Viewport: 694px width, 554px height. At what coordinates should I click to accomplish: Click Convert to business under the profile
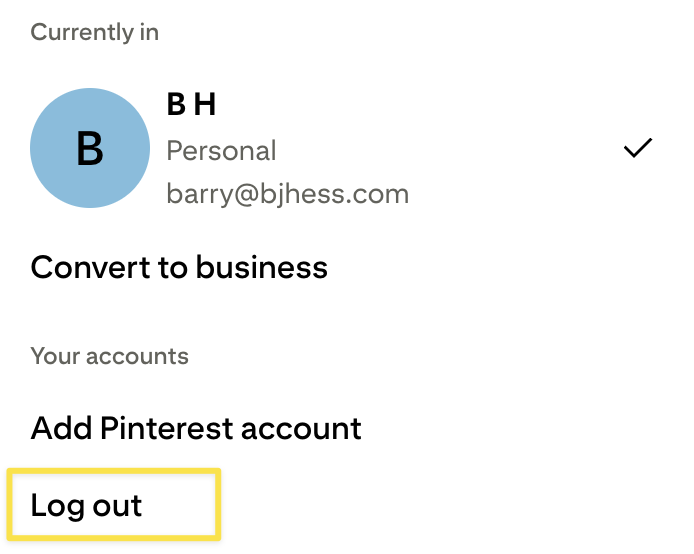tap(179, 267)
